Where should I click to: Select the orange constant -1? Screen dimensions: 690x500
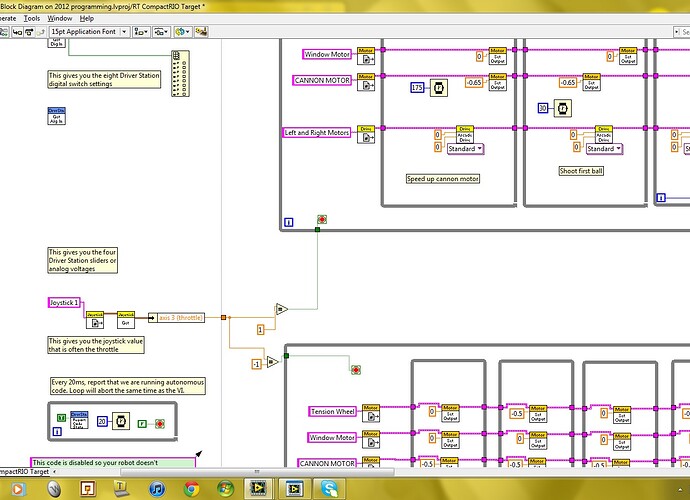(x=257, y=364)
